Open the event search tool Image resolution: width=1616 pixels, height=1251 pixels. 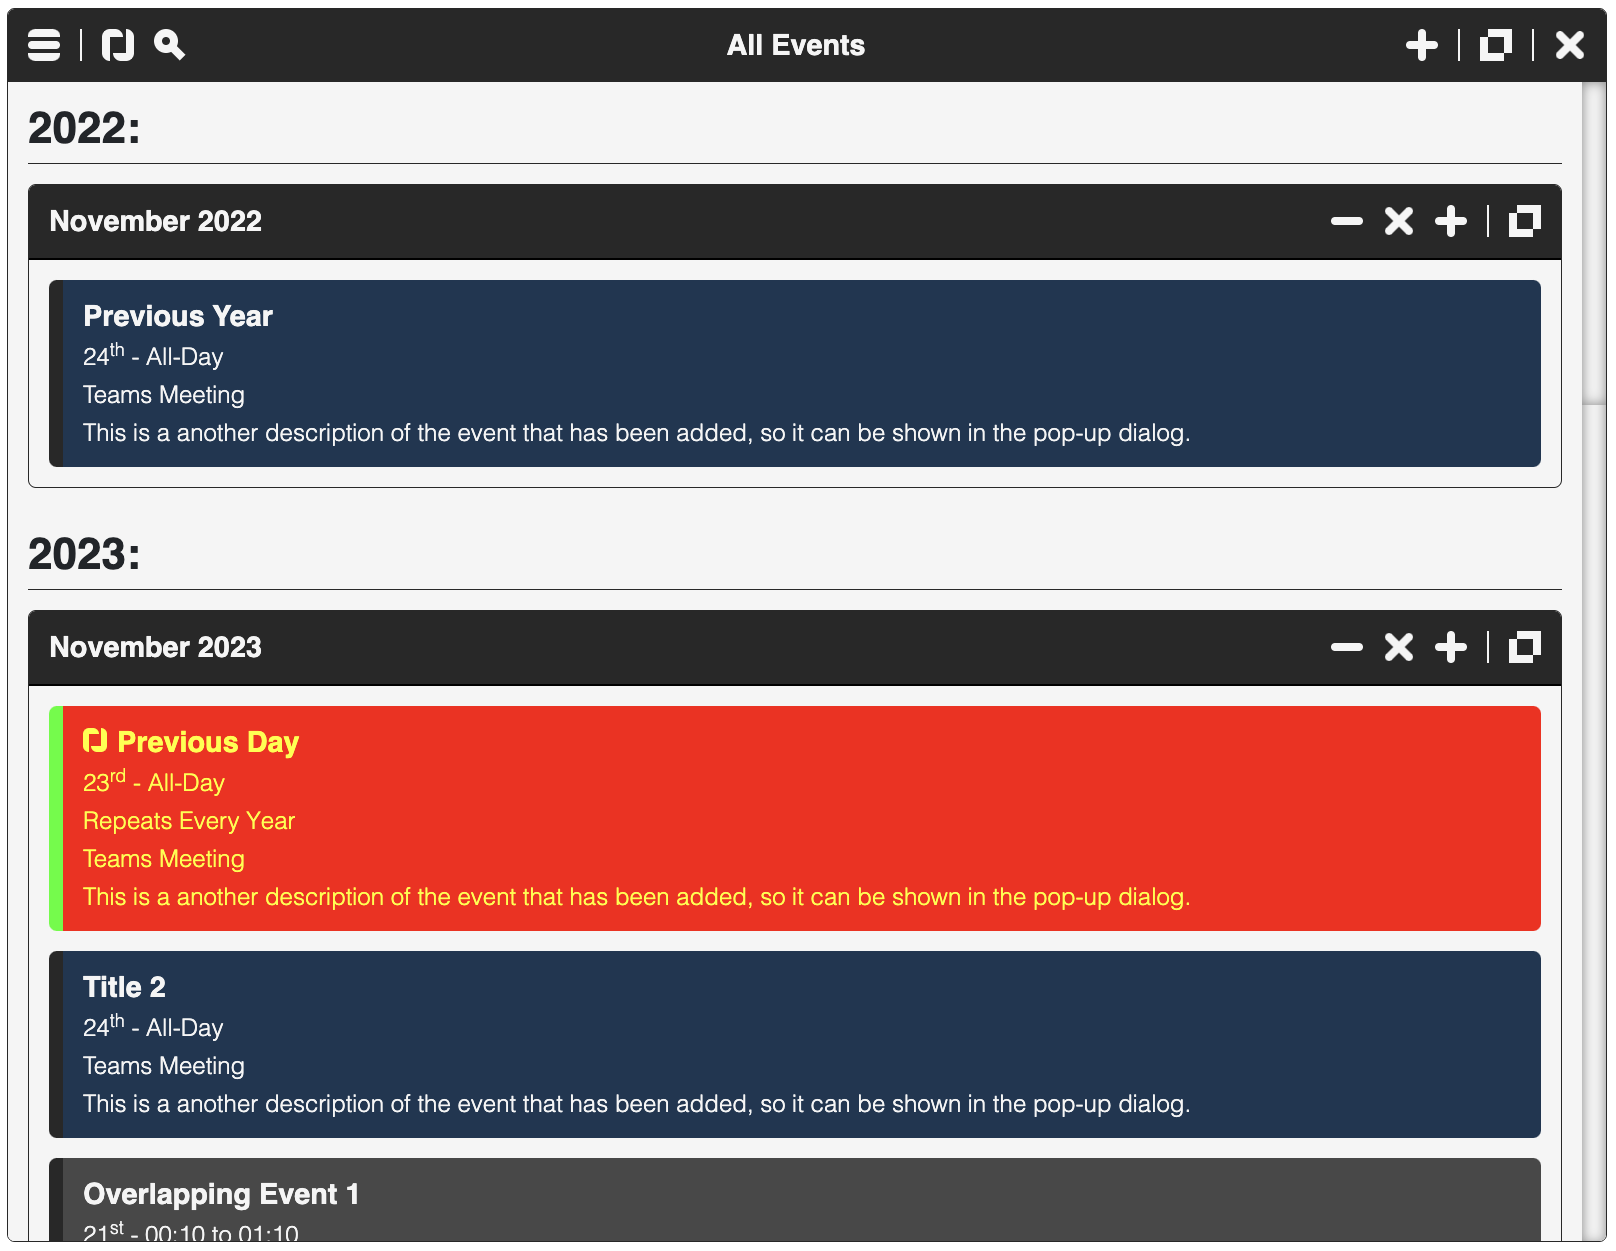click(170, 44)
